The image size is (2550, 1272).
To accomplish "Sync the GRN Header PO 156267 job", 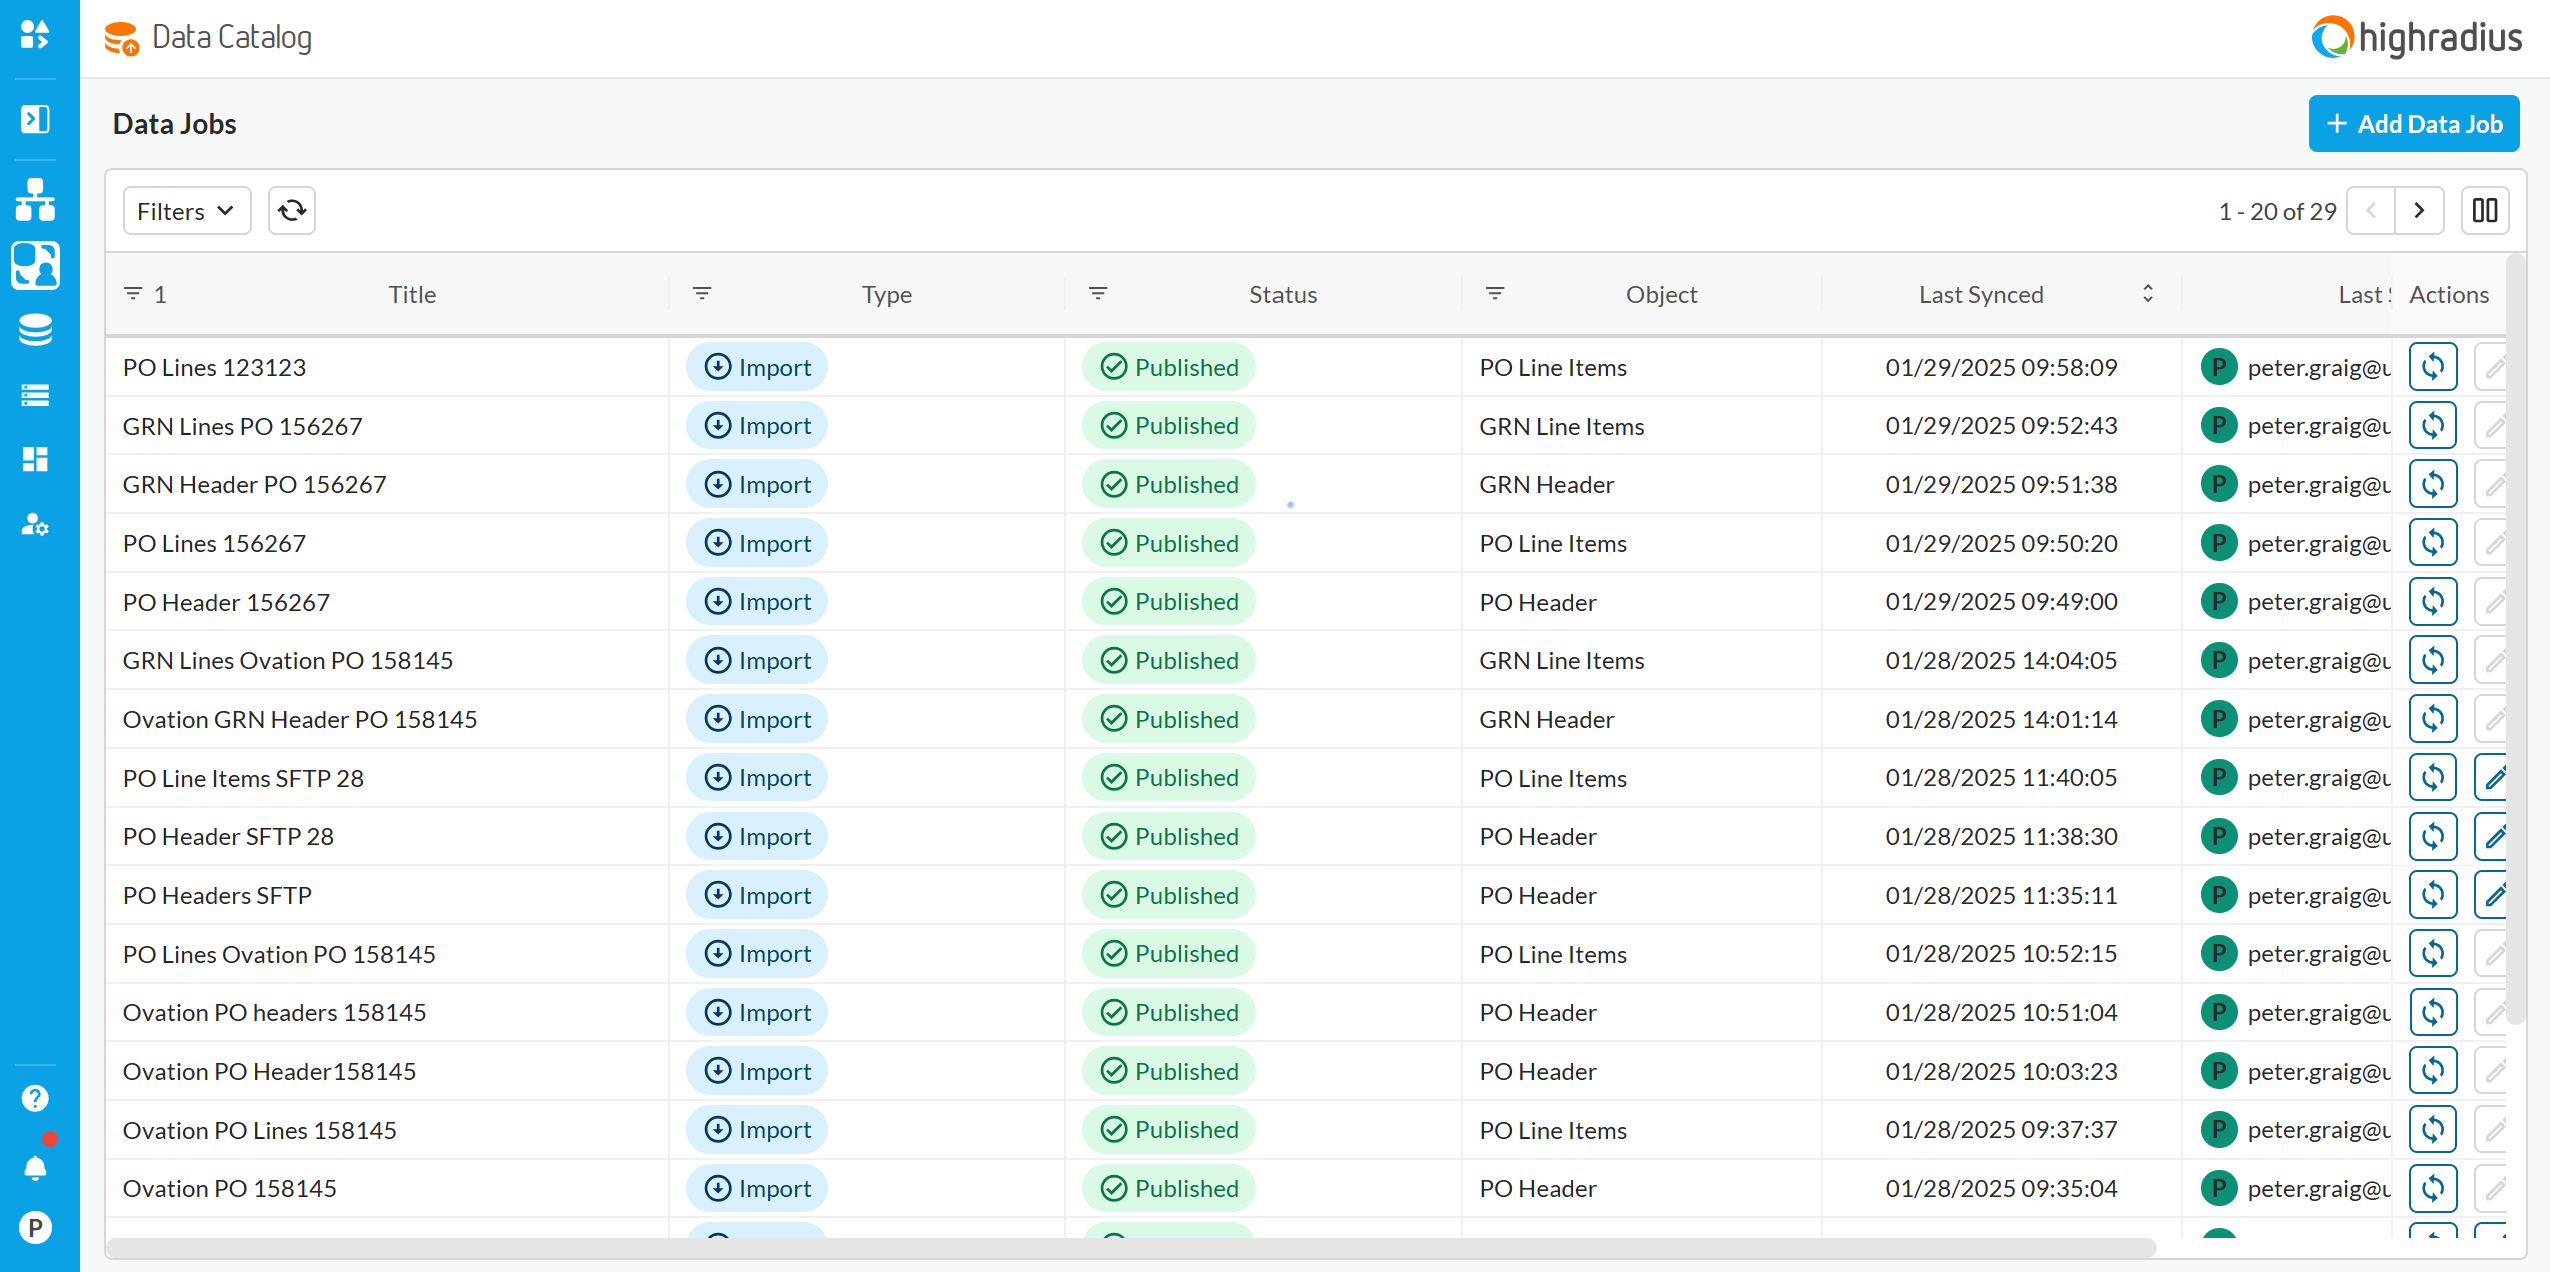I will pyautogui.click(x=2433, y=484).
